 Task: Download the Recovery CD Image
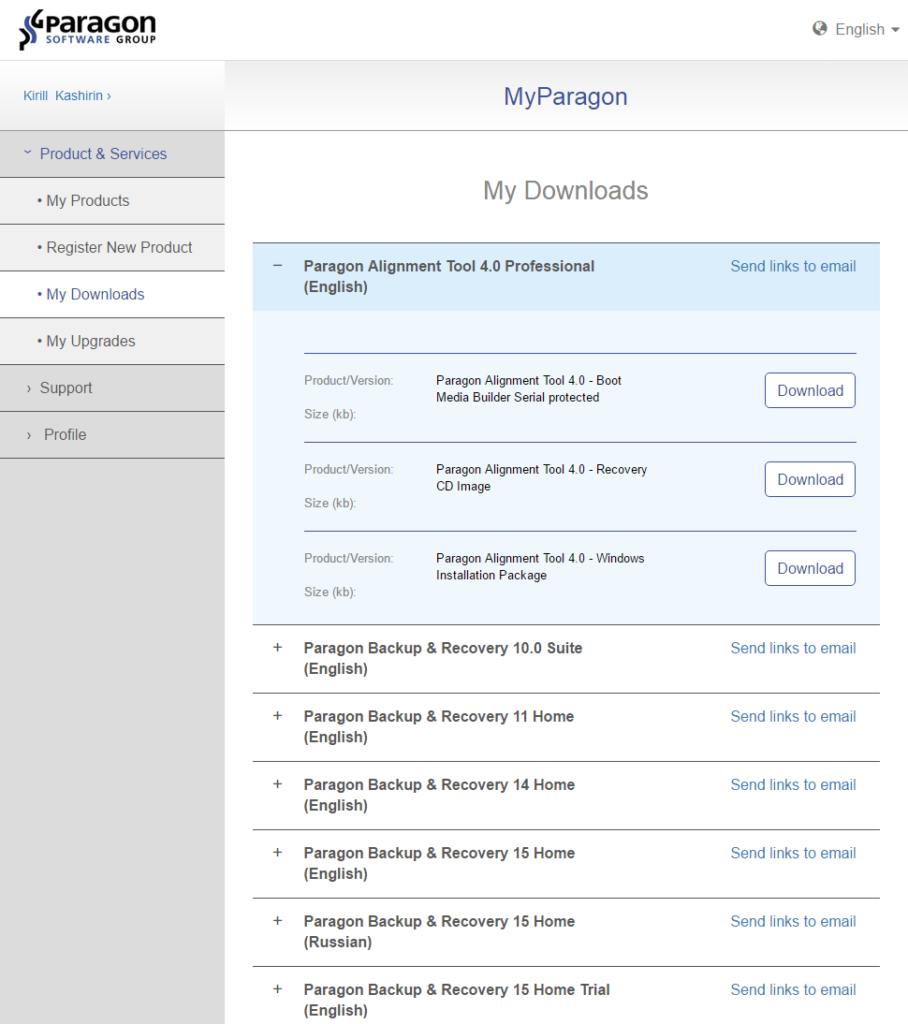tap(810, 479)
